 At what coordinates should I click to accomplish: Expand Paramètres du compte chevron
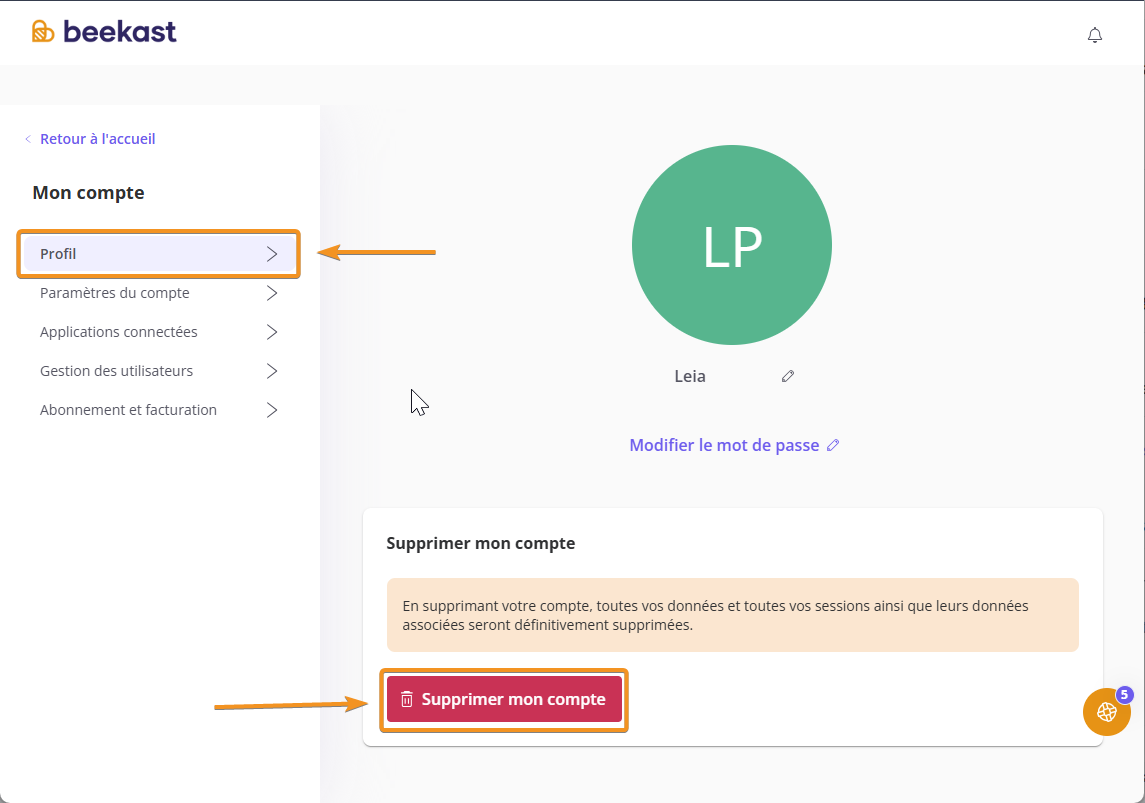pos(272,293)
